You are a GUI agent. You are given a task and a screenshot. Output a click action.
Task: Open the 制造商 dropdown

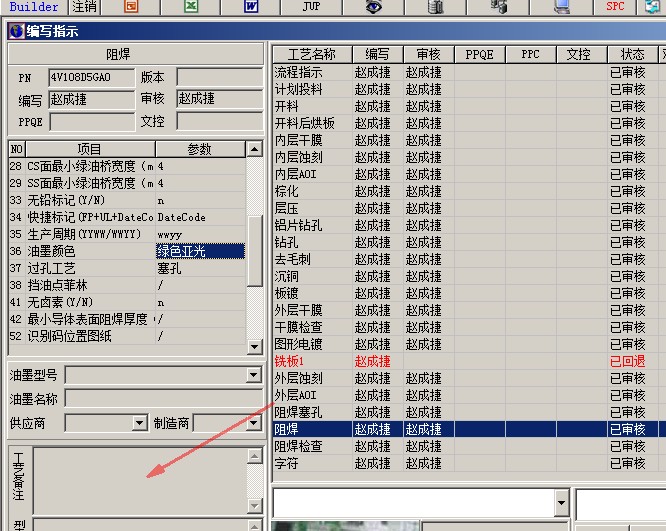pos(254,423)
